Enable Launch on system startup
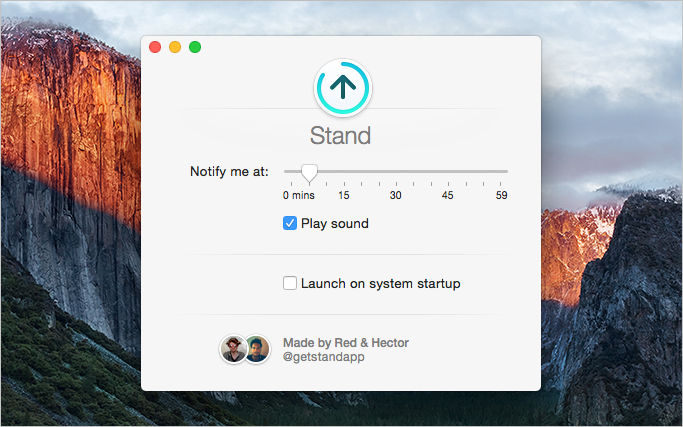Viewport: 683px width, 427px height. point(290,283)
